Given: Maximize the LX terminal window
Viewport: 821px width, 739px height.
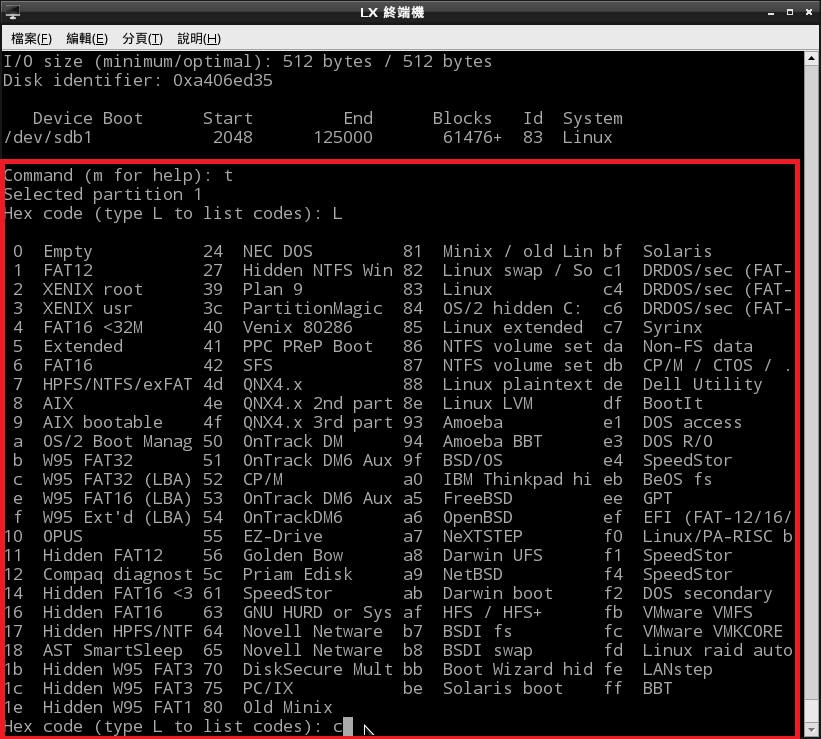Looking at the screenshot, I should point(788,12).
